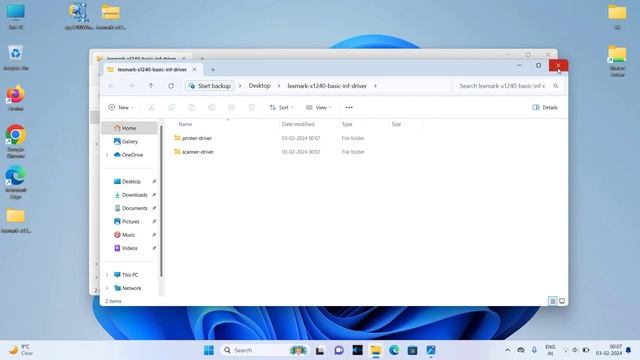Open the taskbar clock and date
The image size is (640, 360).
click(609, 350)
